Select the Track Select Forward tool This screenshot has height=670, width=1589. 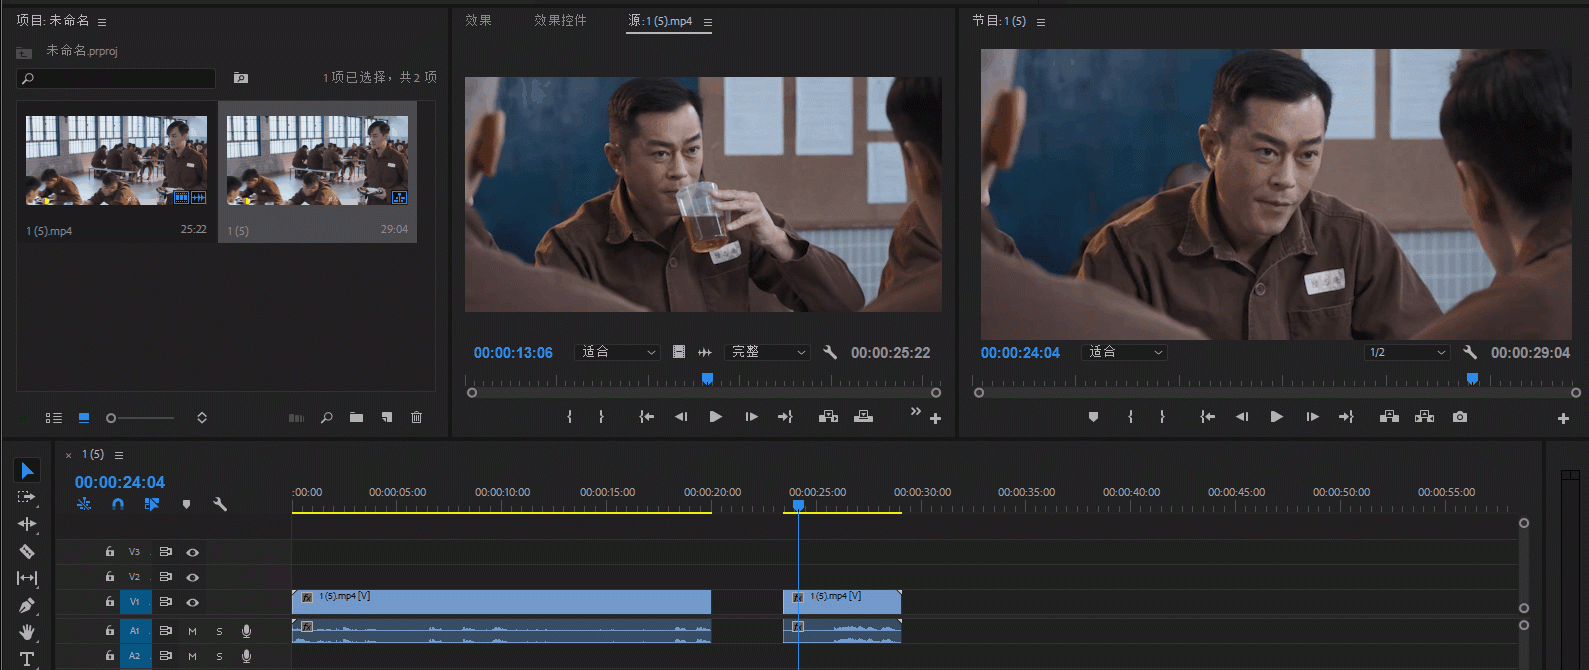(x=27, y=497)
